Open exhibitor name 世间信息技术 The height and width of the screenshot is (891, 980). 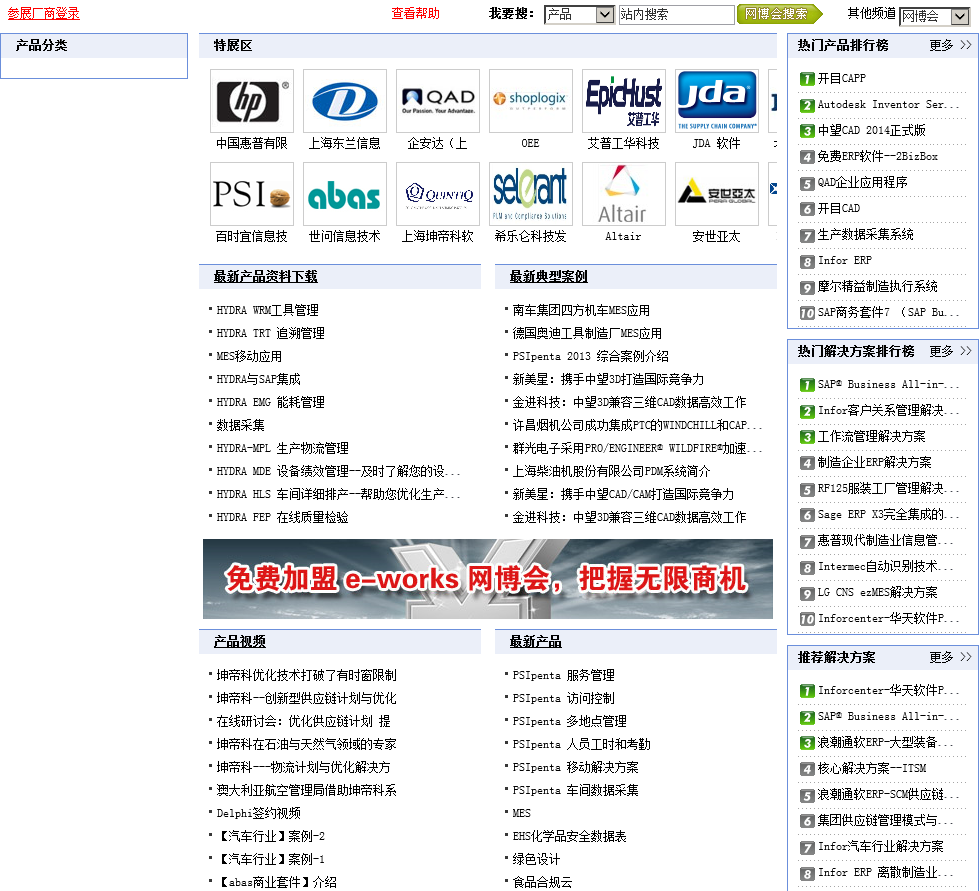(x=345, y=236)
